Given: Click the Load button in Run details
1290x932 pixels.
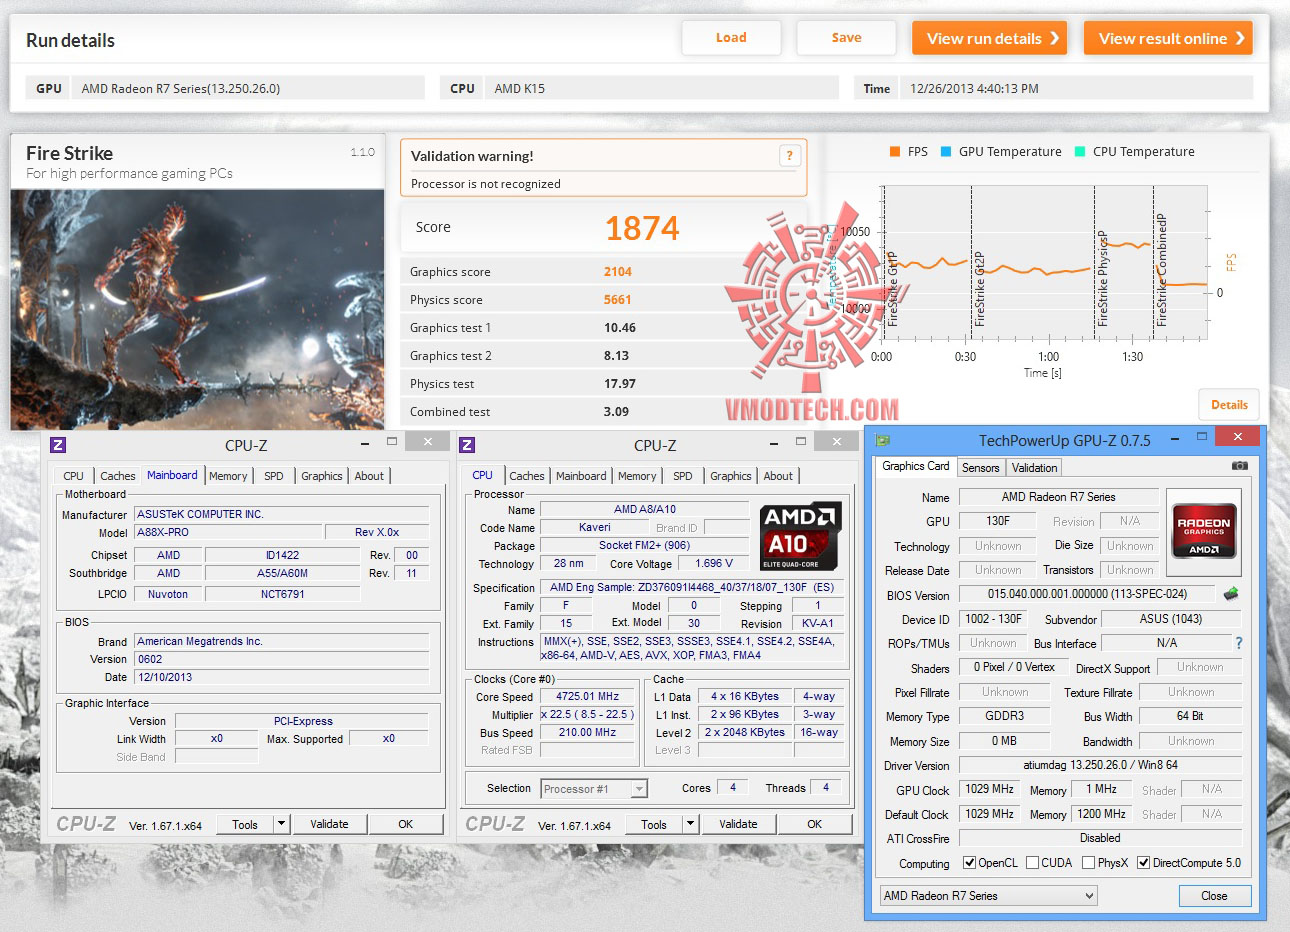Looking at the screenshot, I should coord(731,38).
